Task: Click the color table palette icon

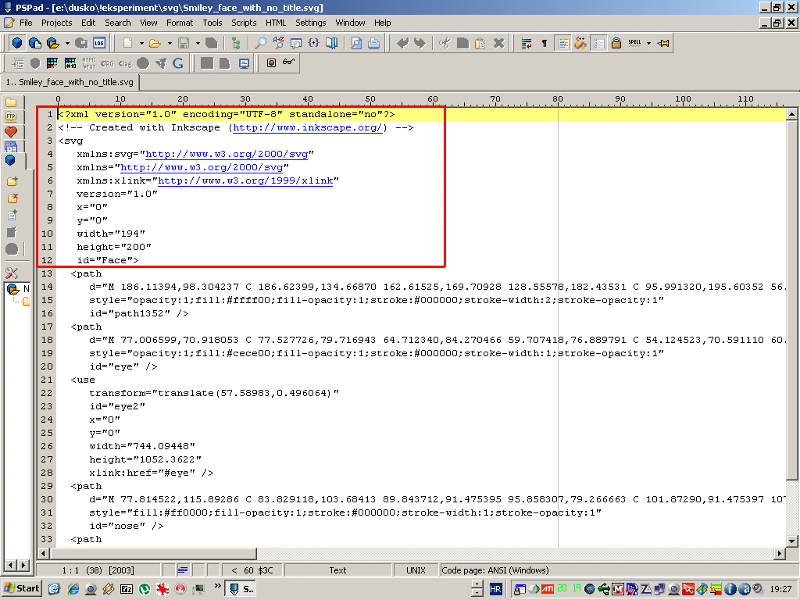Action: (52, 63)
